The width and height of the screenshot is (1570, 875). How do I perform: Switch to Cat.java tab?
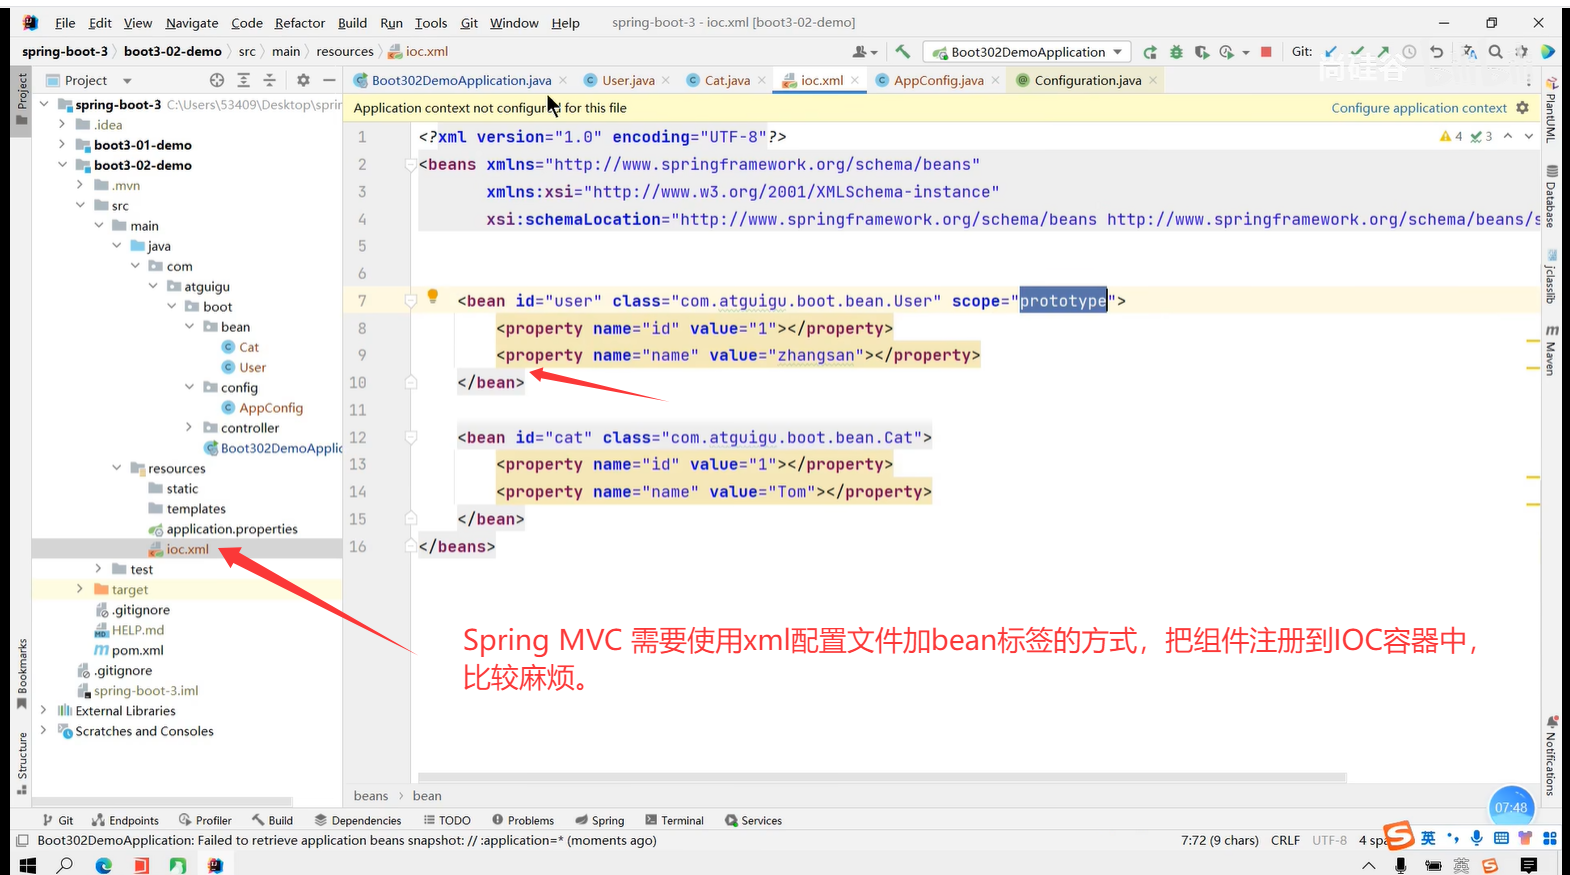tap(727, 80)
